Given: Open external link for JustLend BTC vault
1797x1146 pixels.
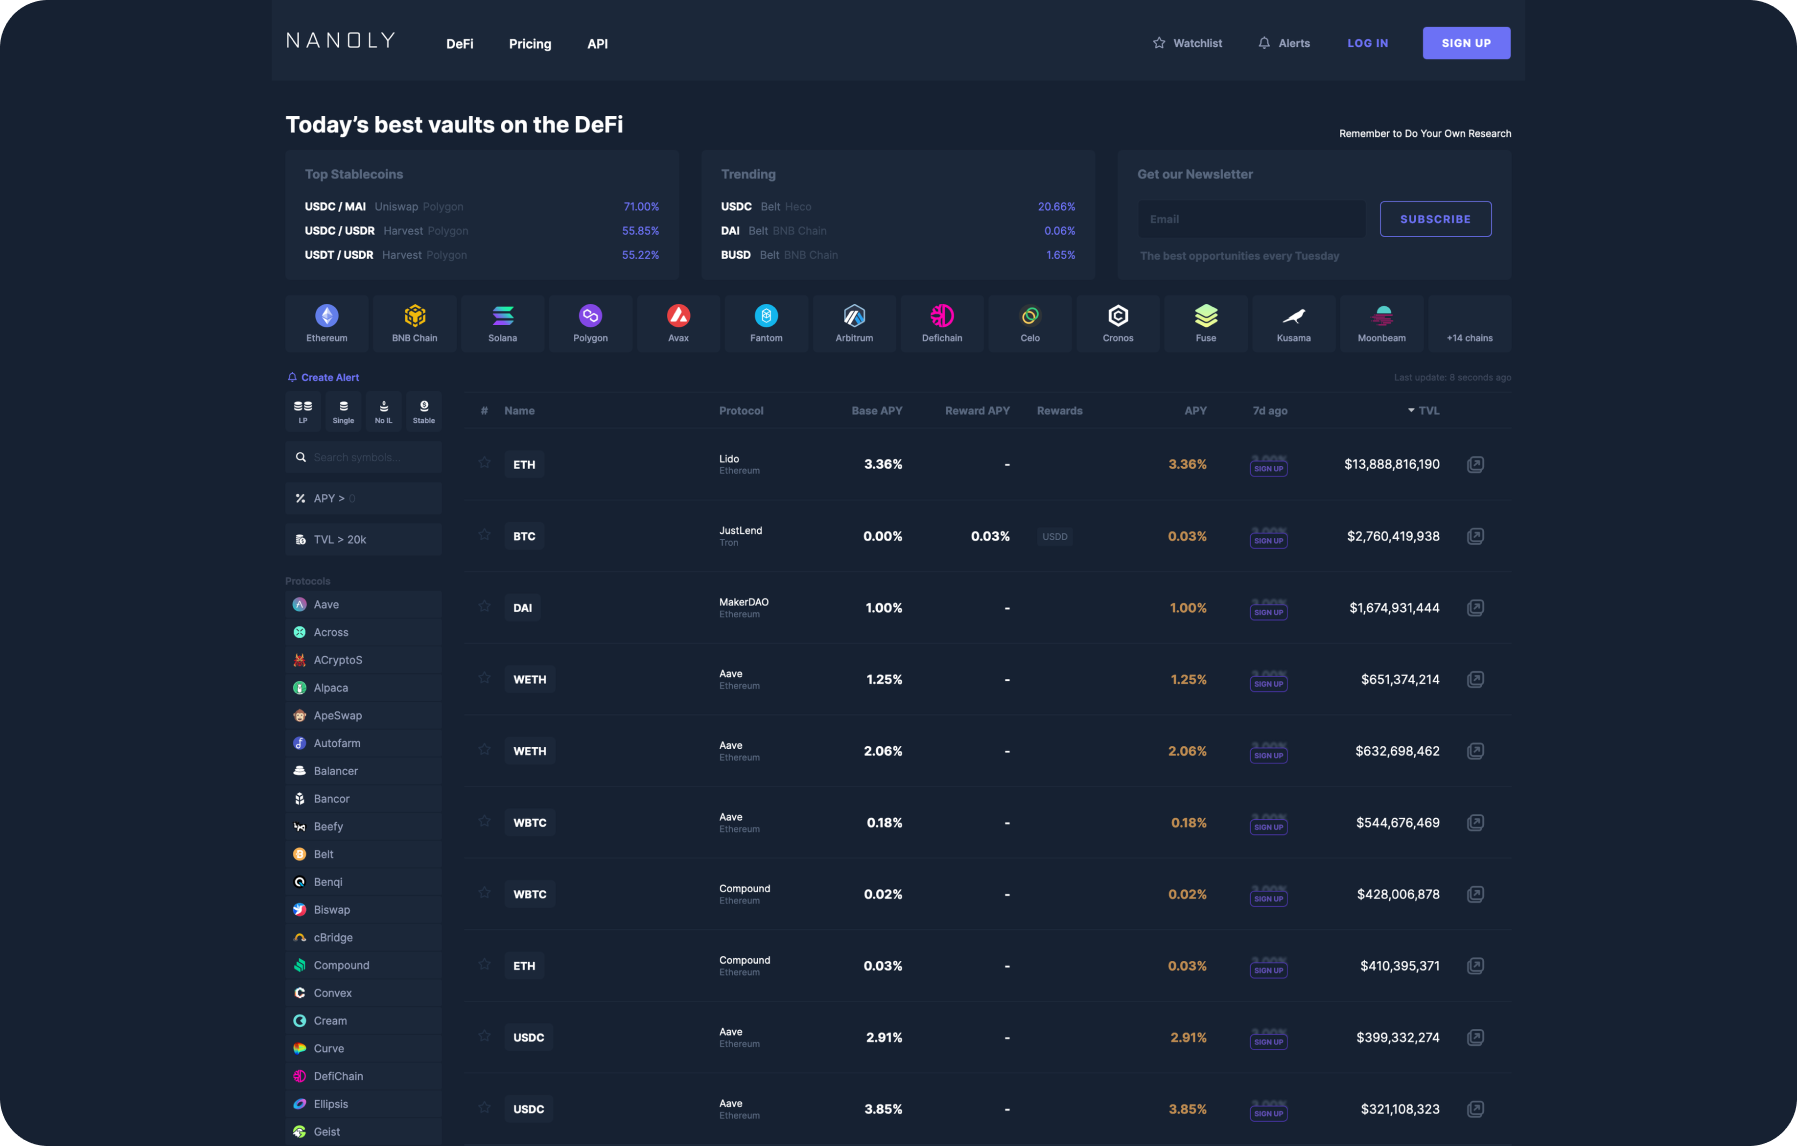Looking at the screenshot, I should [x=1475, y=537].
